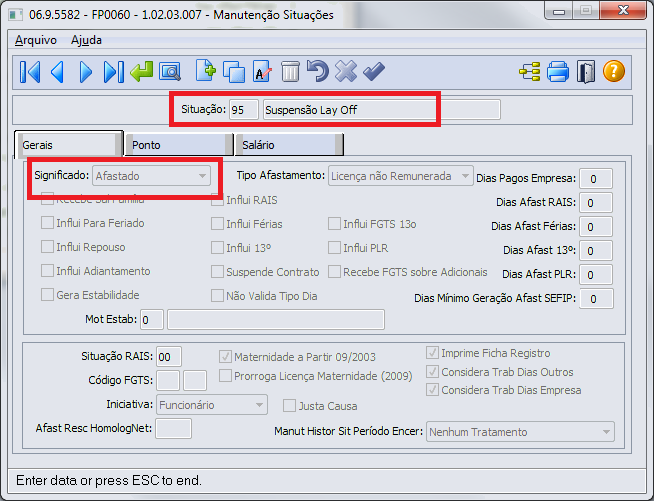This screenshot has height=501, width=654.
Task: Go to the previous record arrow
Action: [58, 72]
